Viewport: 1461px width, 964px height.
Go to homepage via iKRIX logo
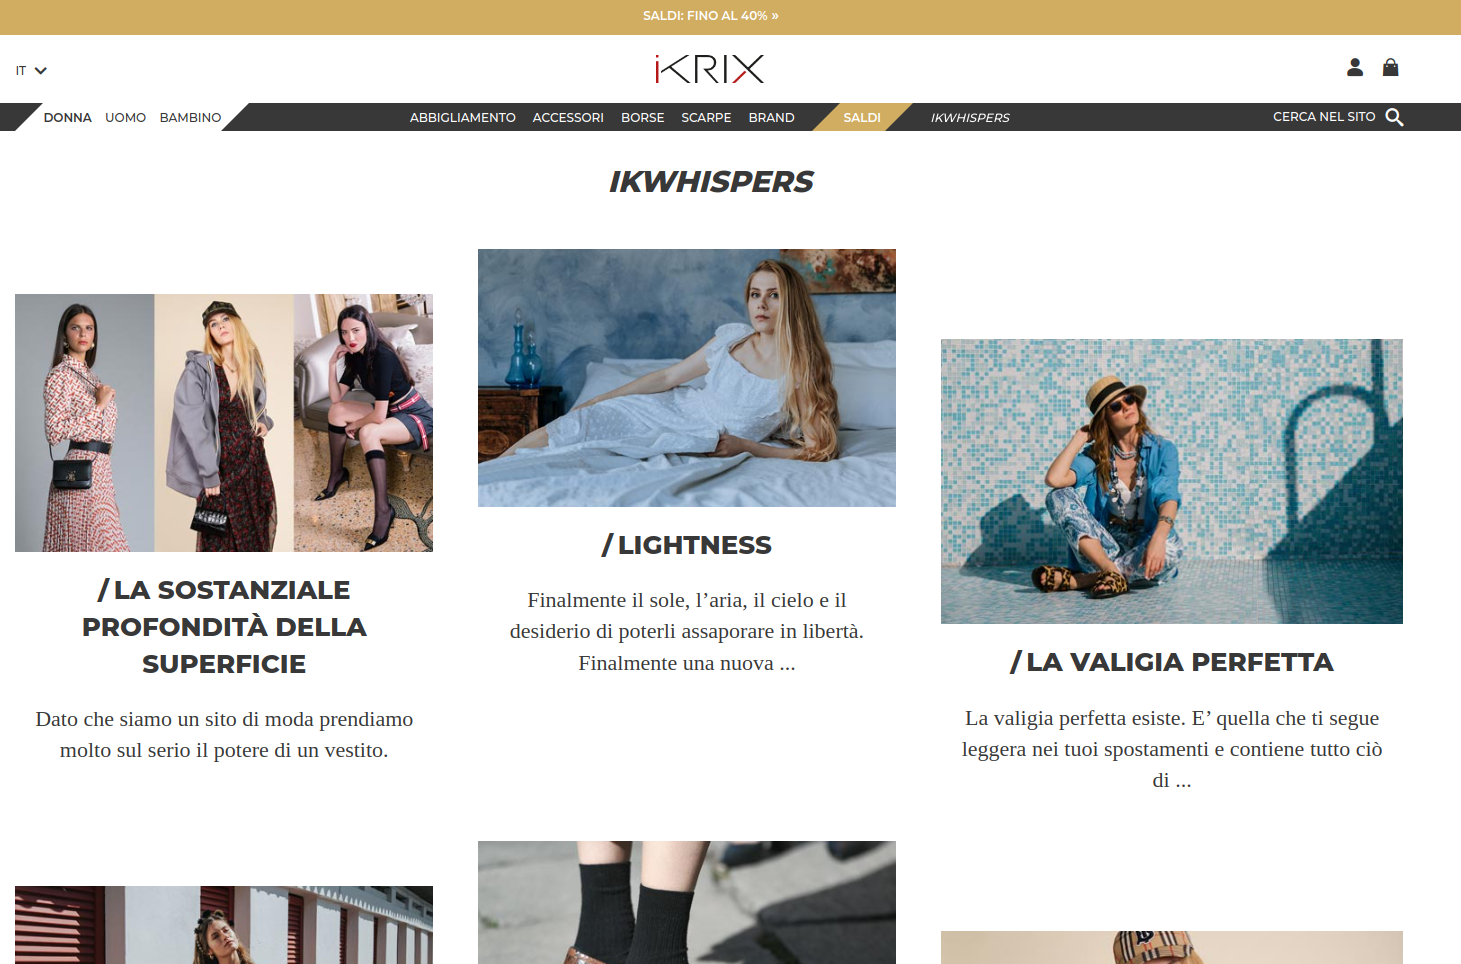pyautogui.click(x=710, y=69)
